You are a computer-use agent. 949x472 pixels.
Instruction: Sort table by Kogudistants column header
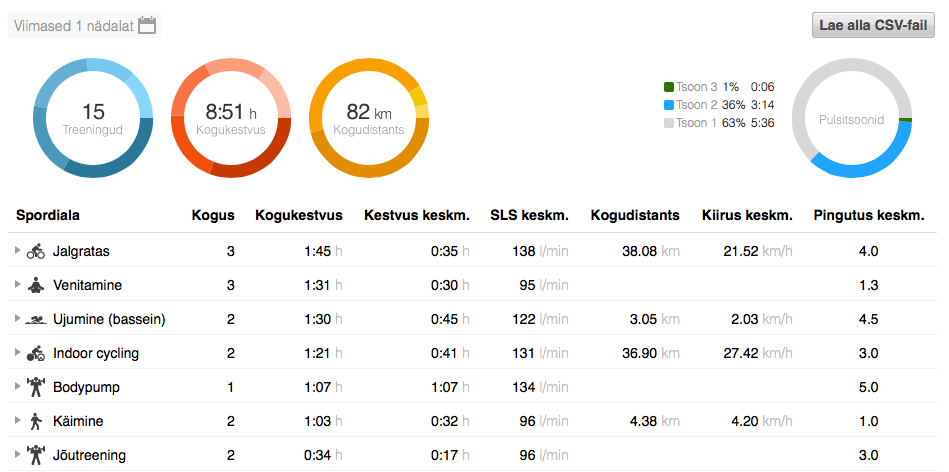[x=635, y=215]
